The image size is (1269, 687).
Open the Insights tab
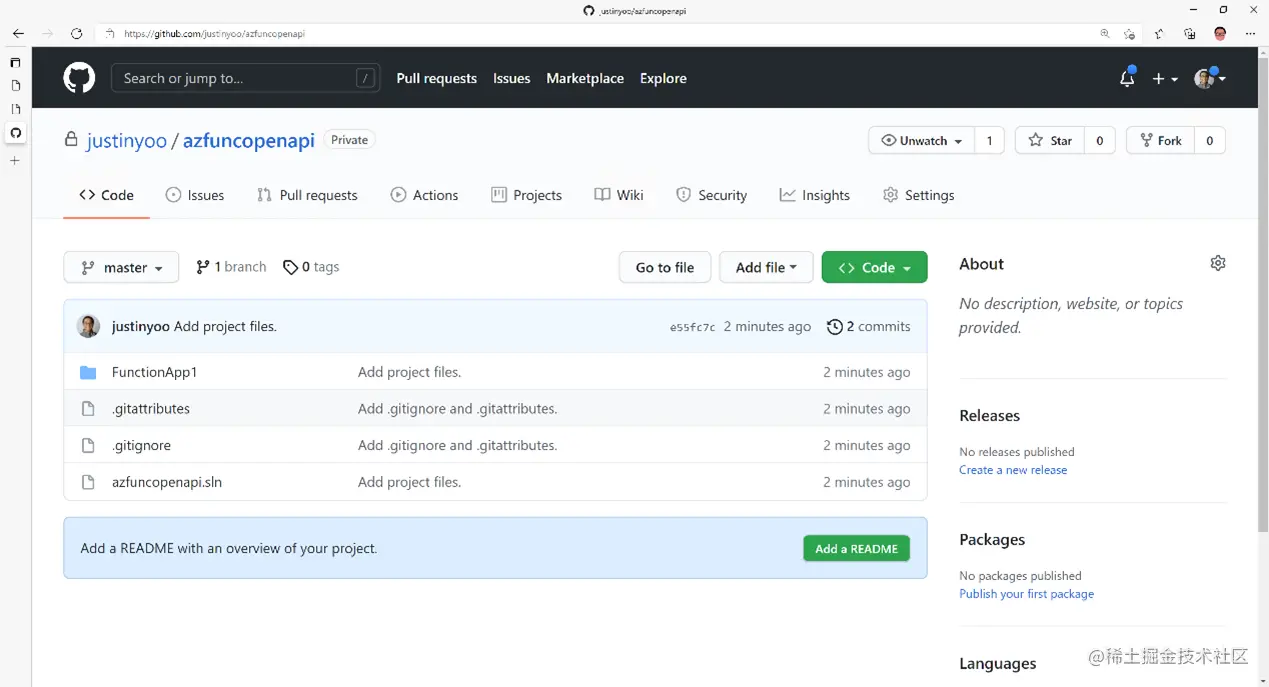(815, 195)
